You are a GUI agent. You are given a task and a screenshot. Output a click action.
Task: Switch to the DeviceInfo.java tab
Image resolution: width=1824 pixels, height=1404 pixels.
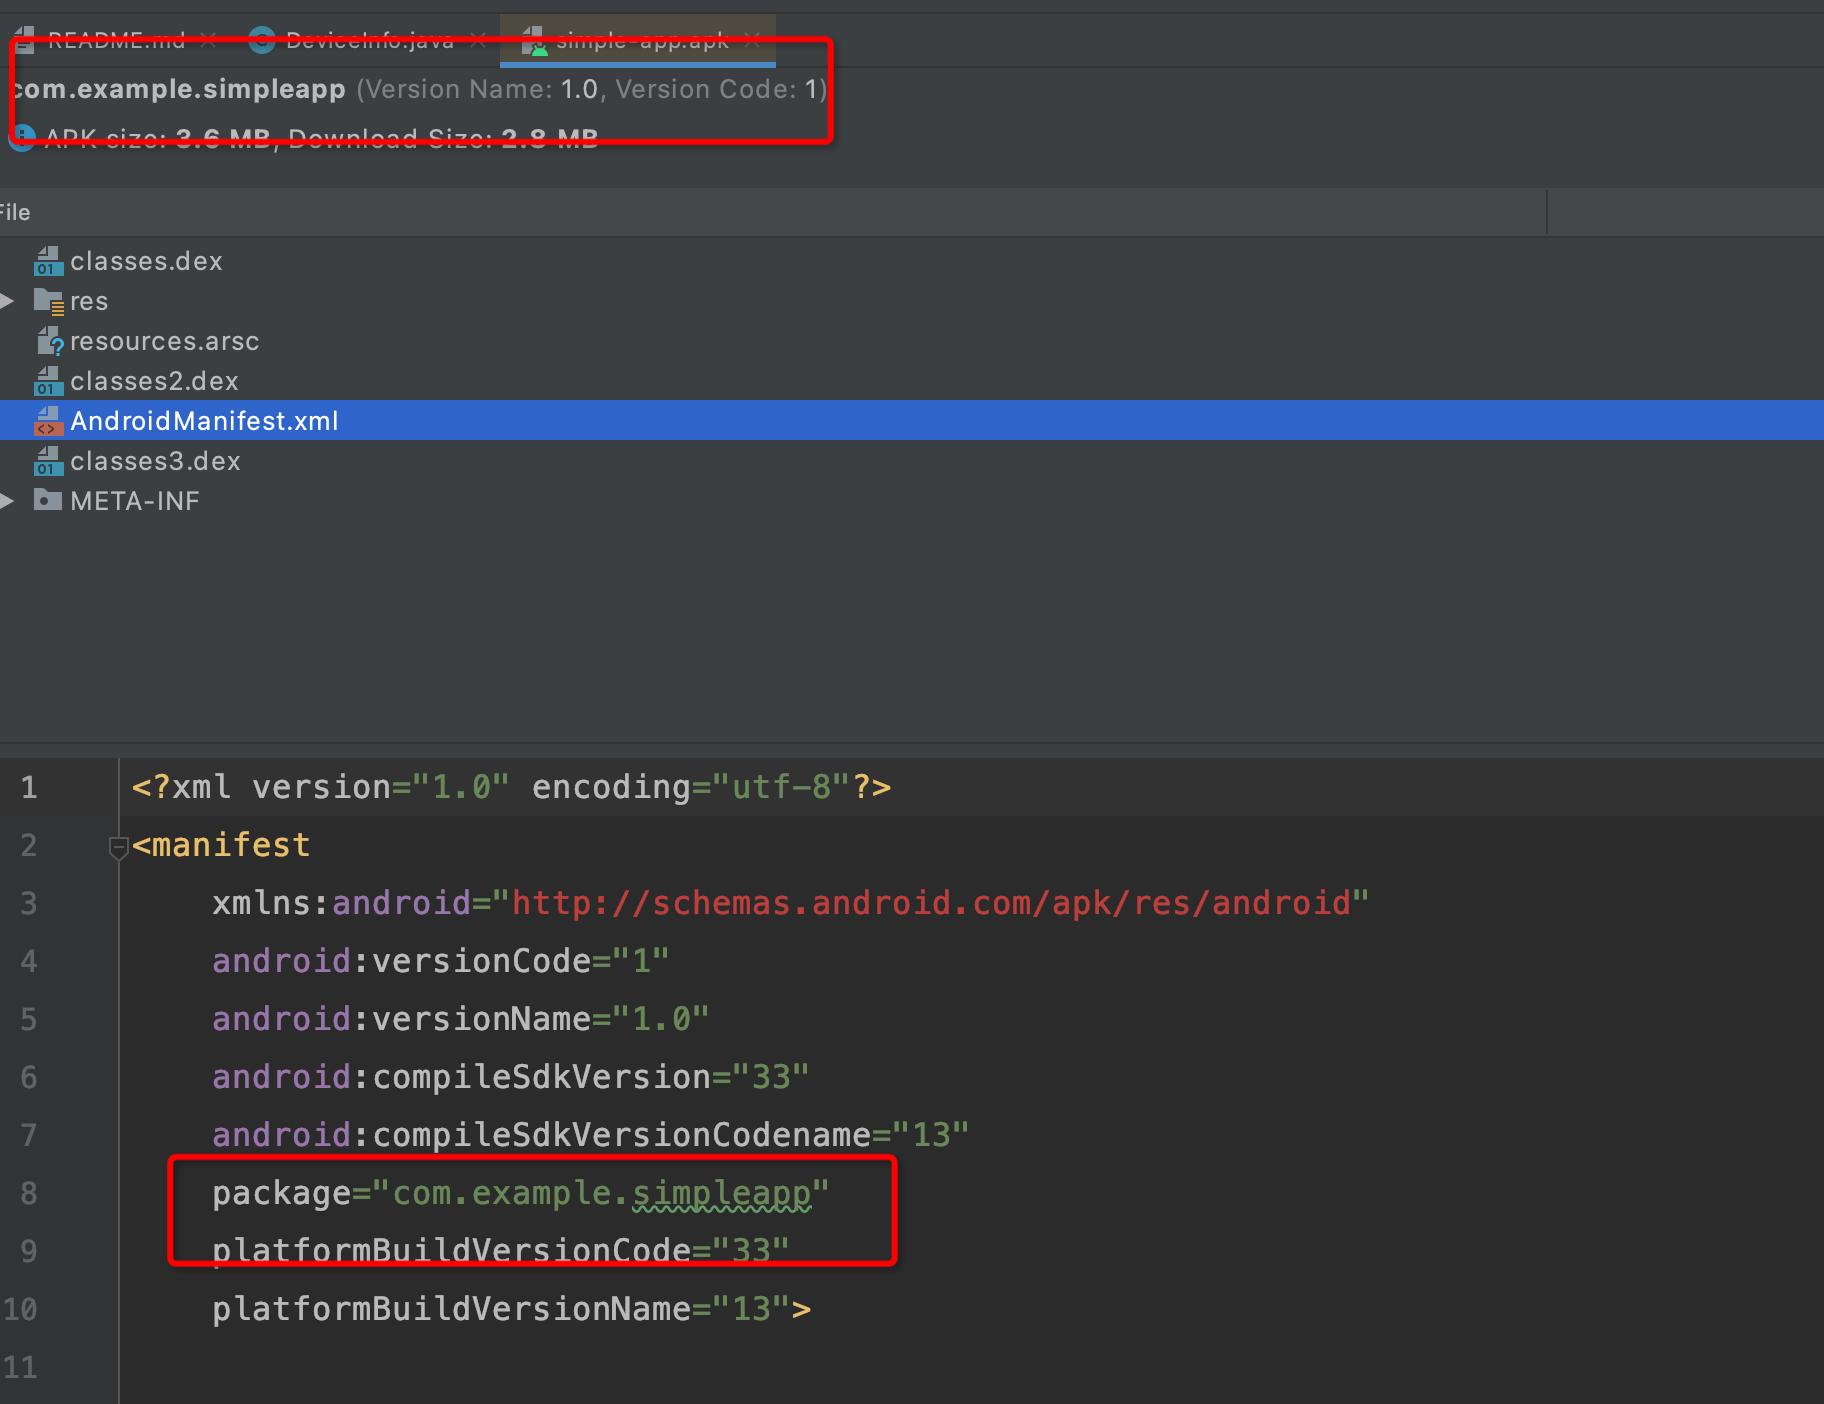(369, 41)
